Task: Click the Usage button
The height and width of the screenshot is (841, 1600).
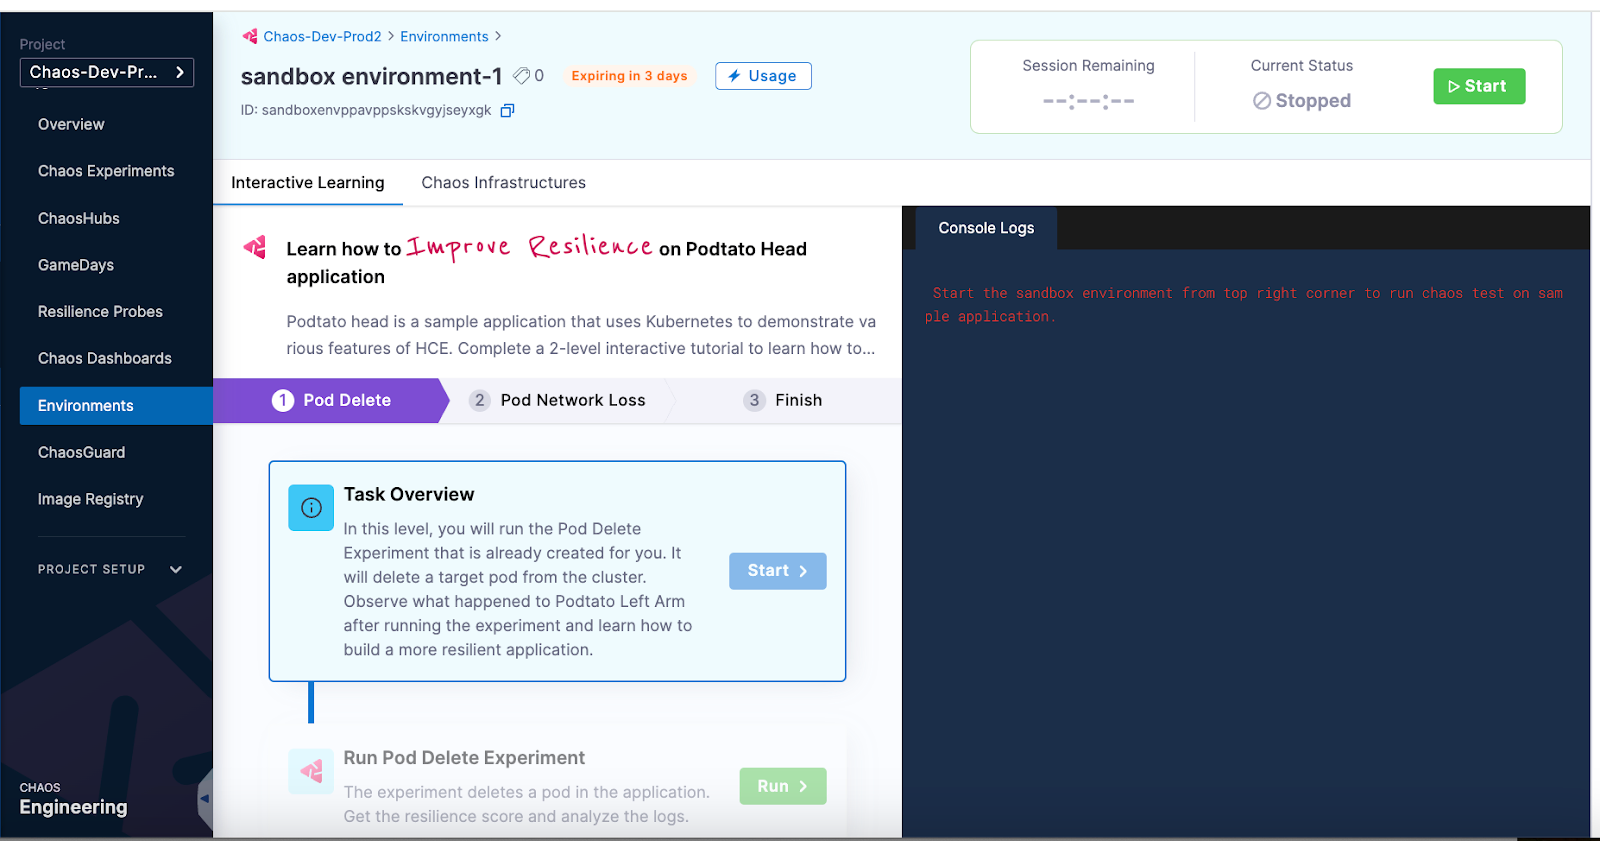Action: 763,76
